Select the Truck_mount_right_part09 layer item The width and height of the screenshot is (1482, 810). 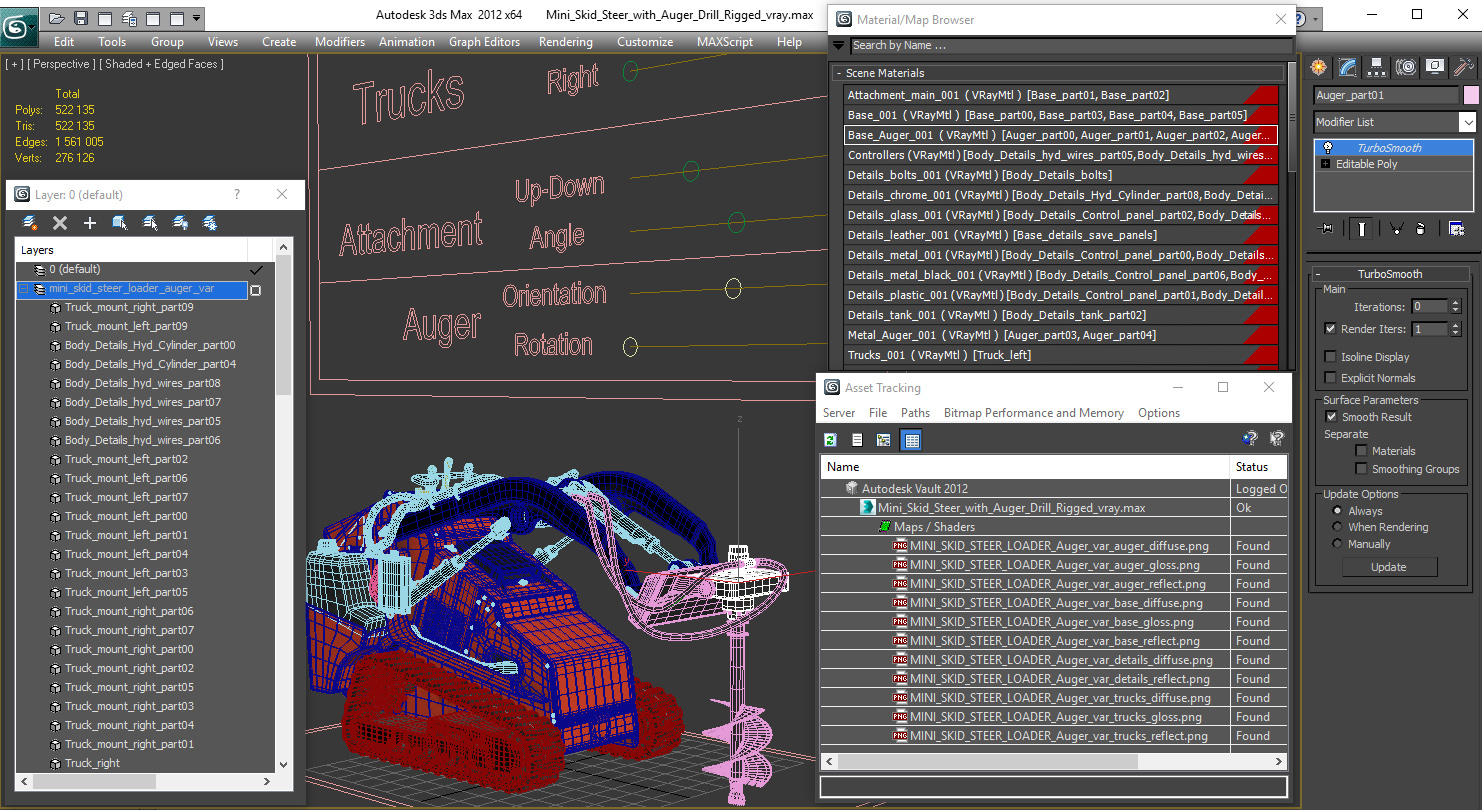[129, 307]
